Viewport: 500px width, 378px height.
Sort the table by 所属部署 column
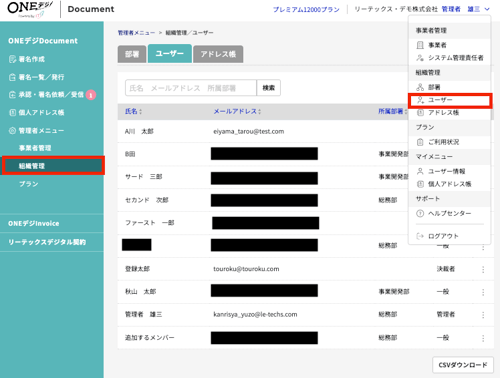392,111
